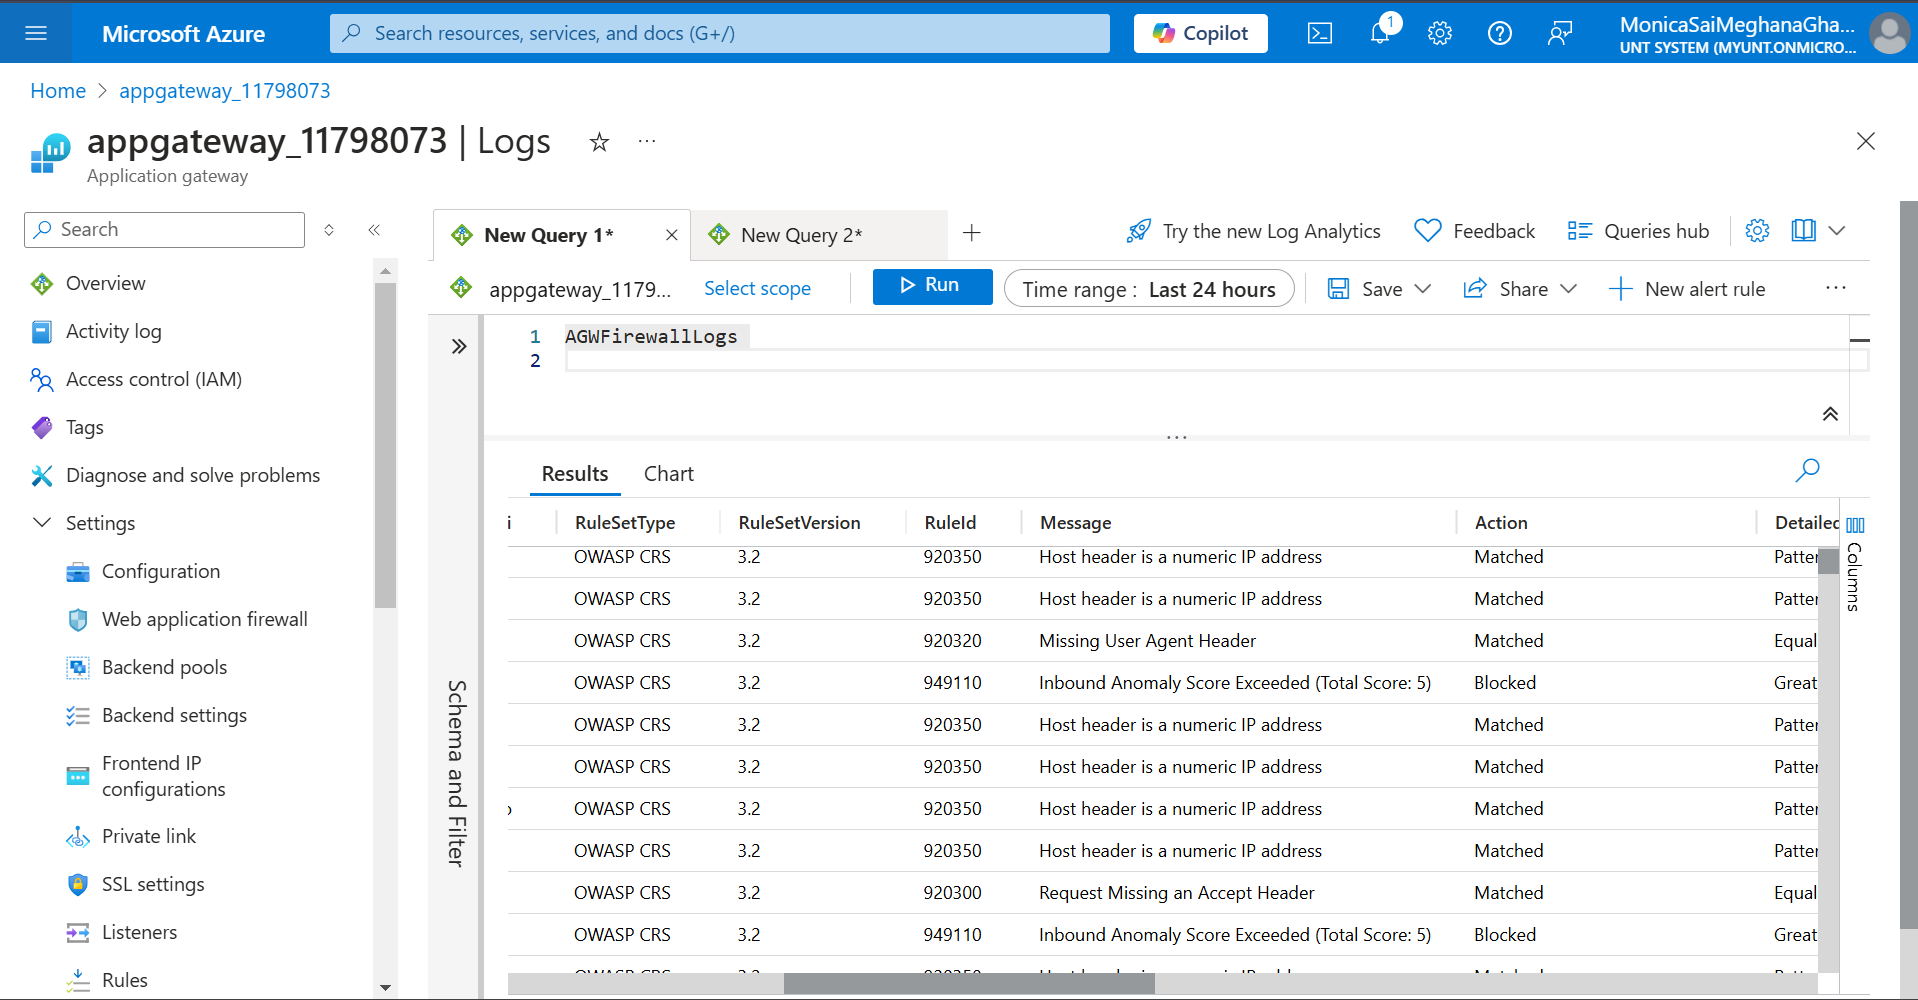
Task: Open the feedback person icon in header
Action: [x=1560, y=33]
